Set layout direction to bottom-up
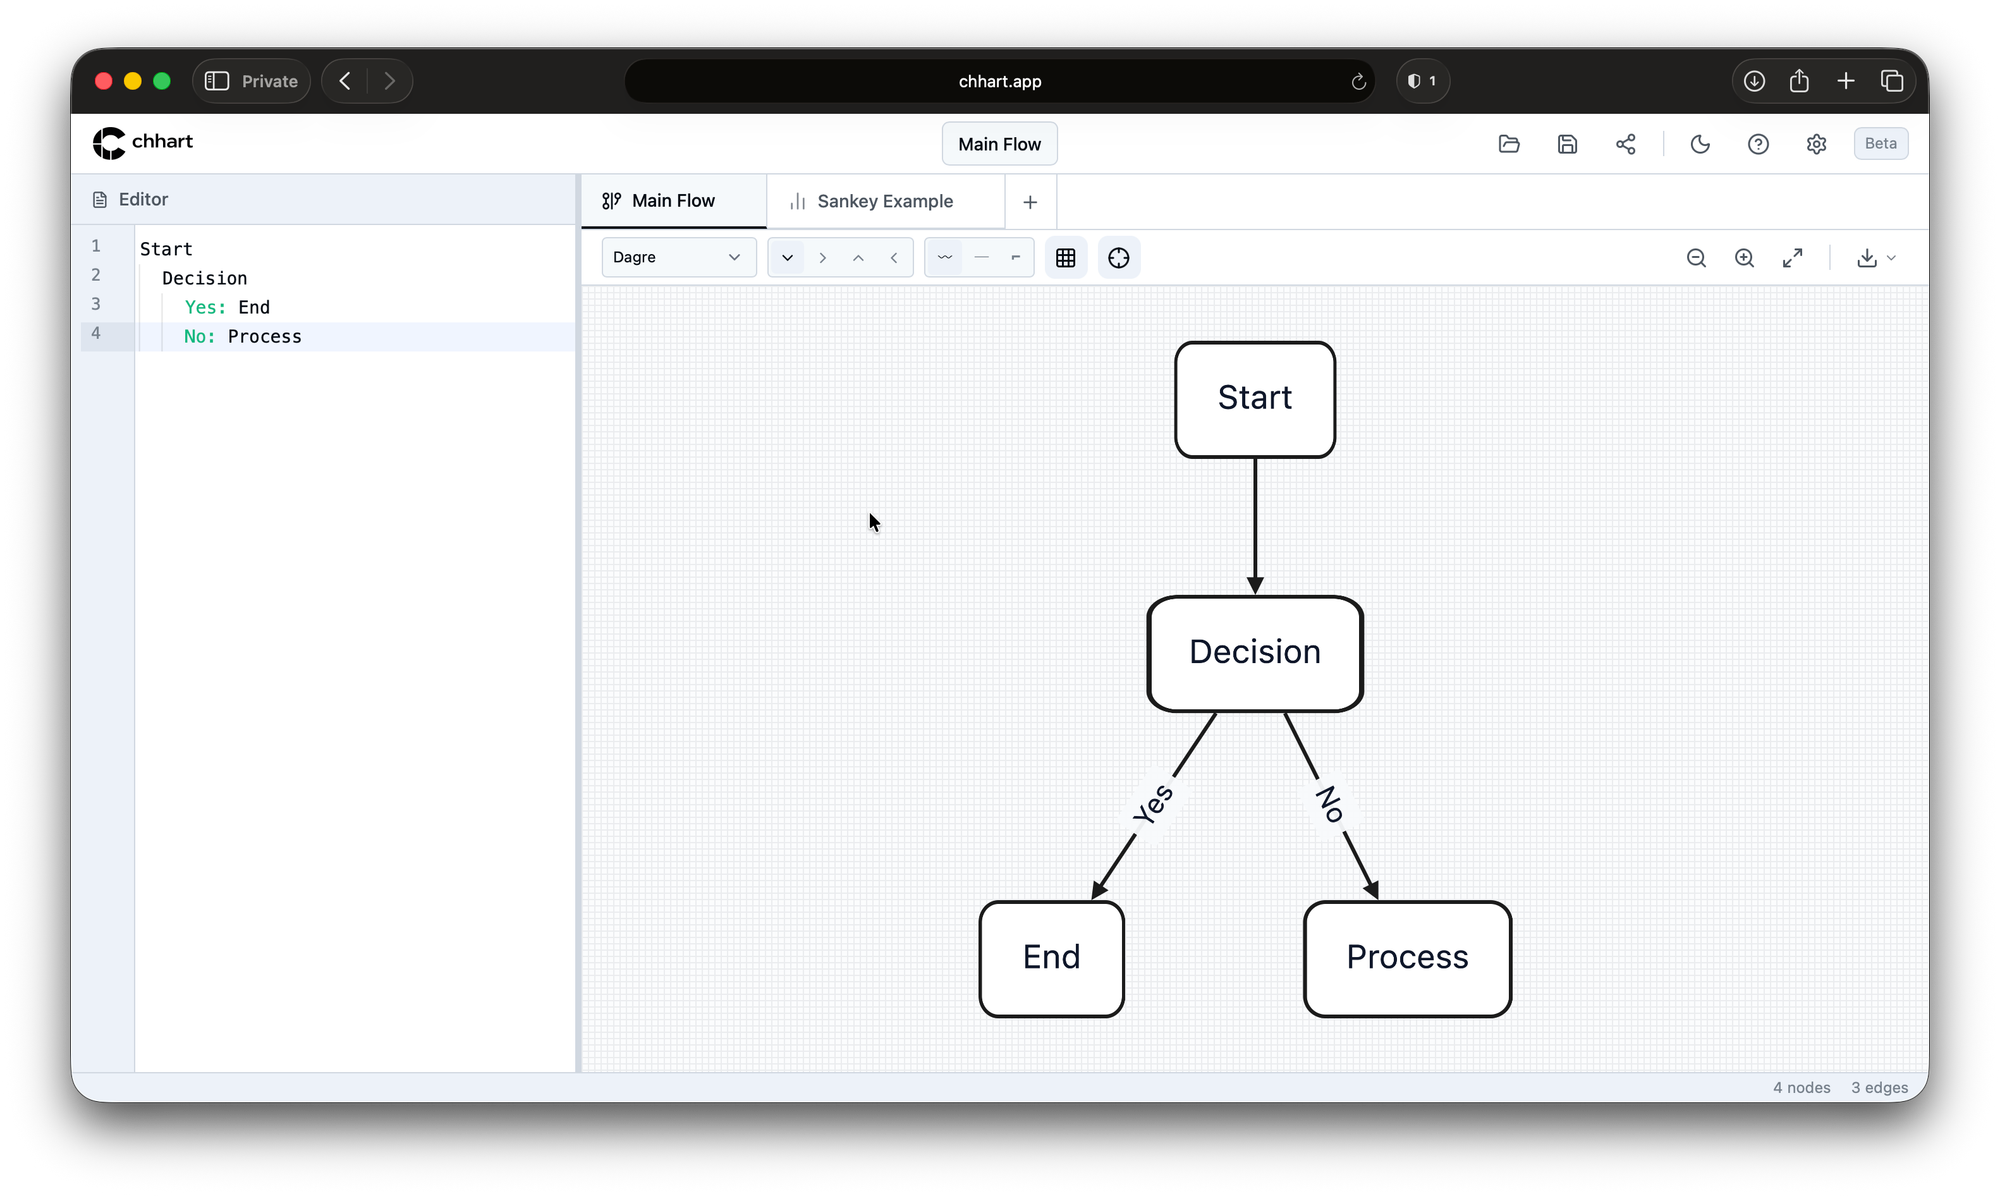 click(858, 258)
